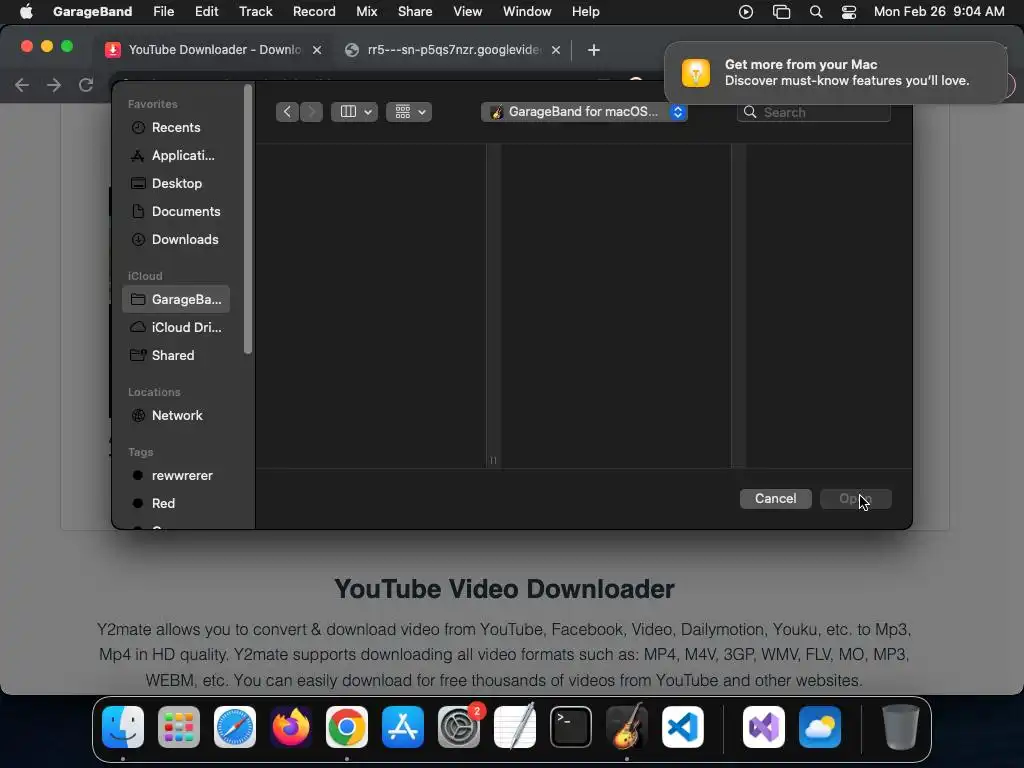1024x768 pixels.
Task: Open the Window menu
Action: pos(527,12)
